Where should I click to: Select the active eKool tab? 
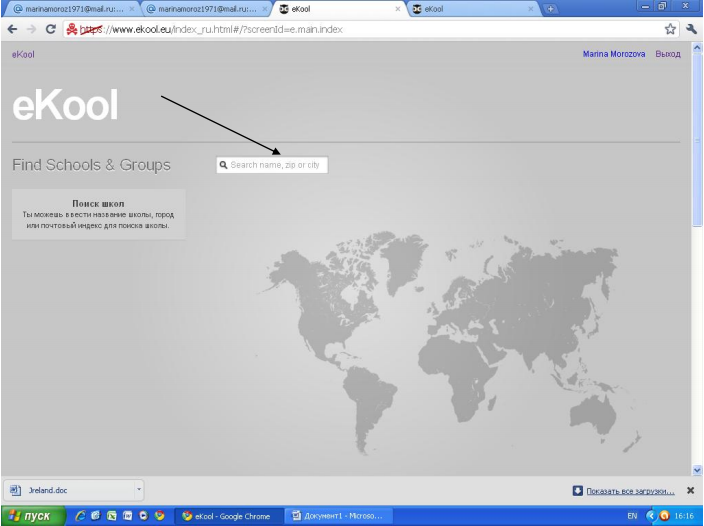339,9
